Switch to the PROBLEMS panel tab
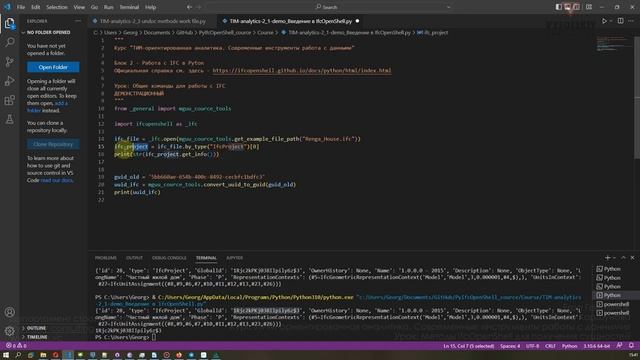This screenshot has width=640, height=360. pos(106,258)
